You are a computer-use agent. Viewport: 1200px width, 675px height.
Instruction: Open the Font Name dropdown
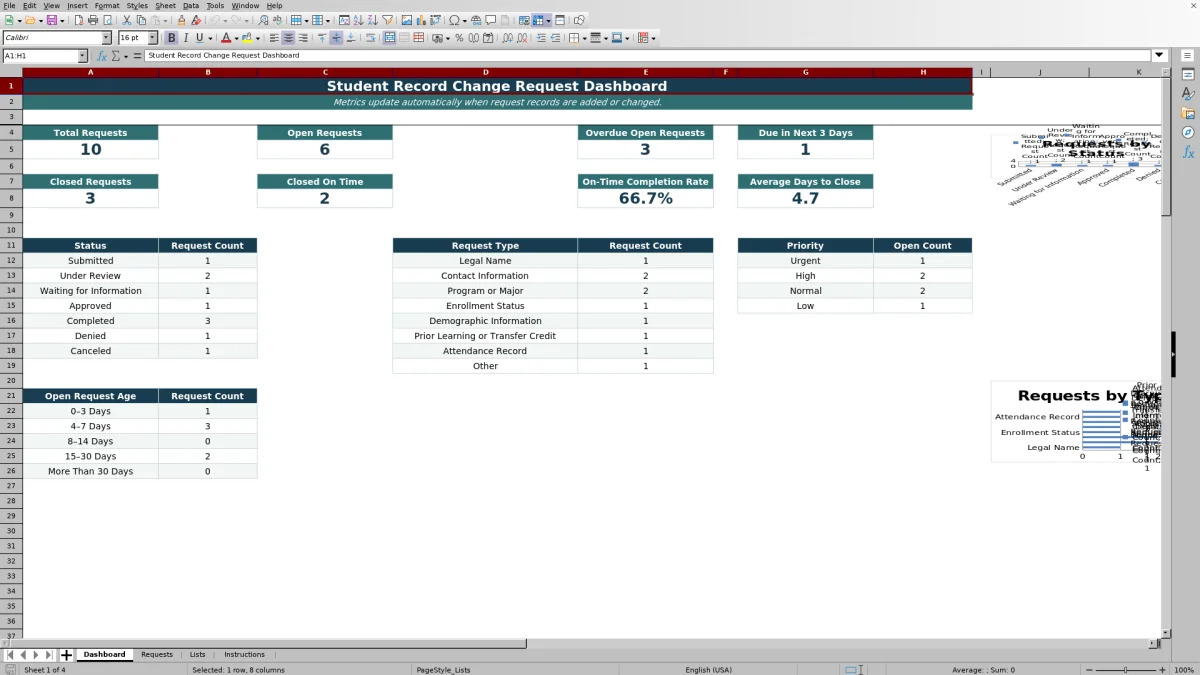(106, 38)
